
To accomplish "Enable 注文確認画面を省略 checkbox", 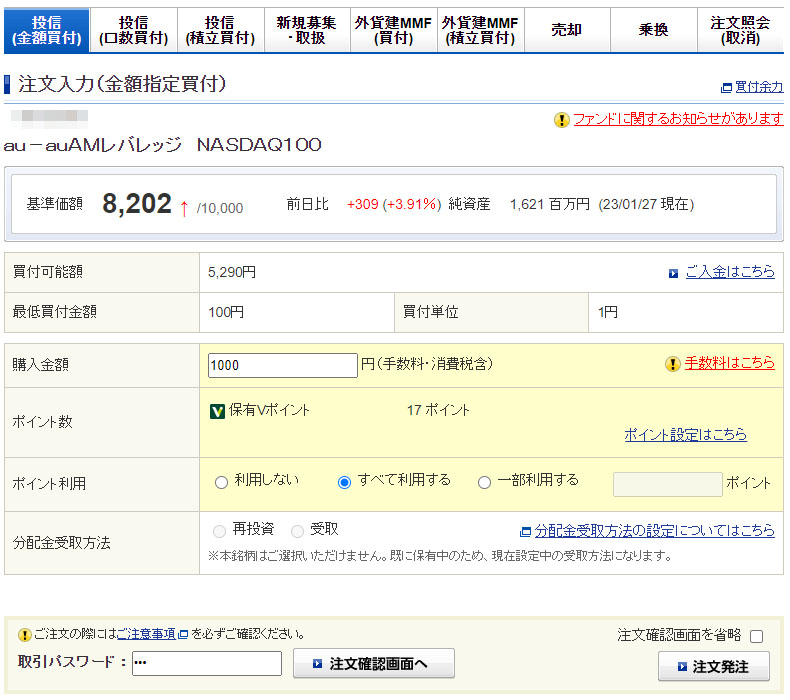I will click(756, 636).
